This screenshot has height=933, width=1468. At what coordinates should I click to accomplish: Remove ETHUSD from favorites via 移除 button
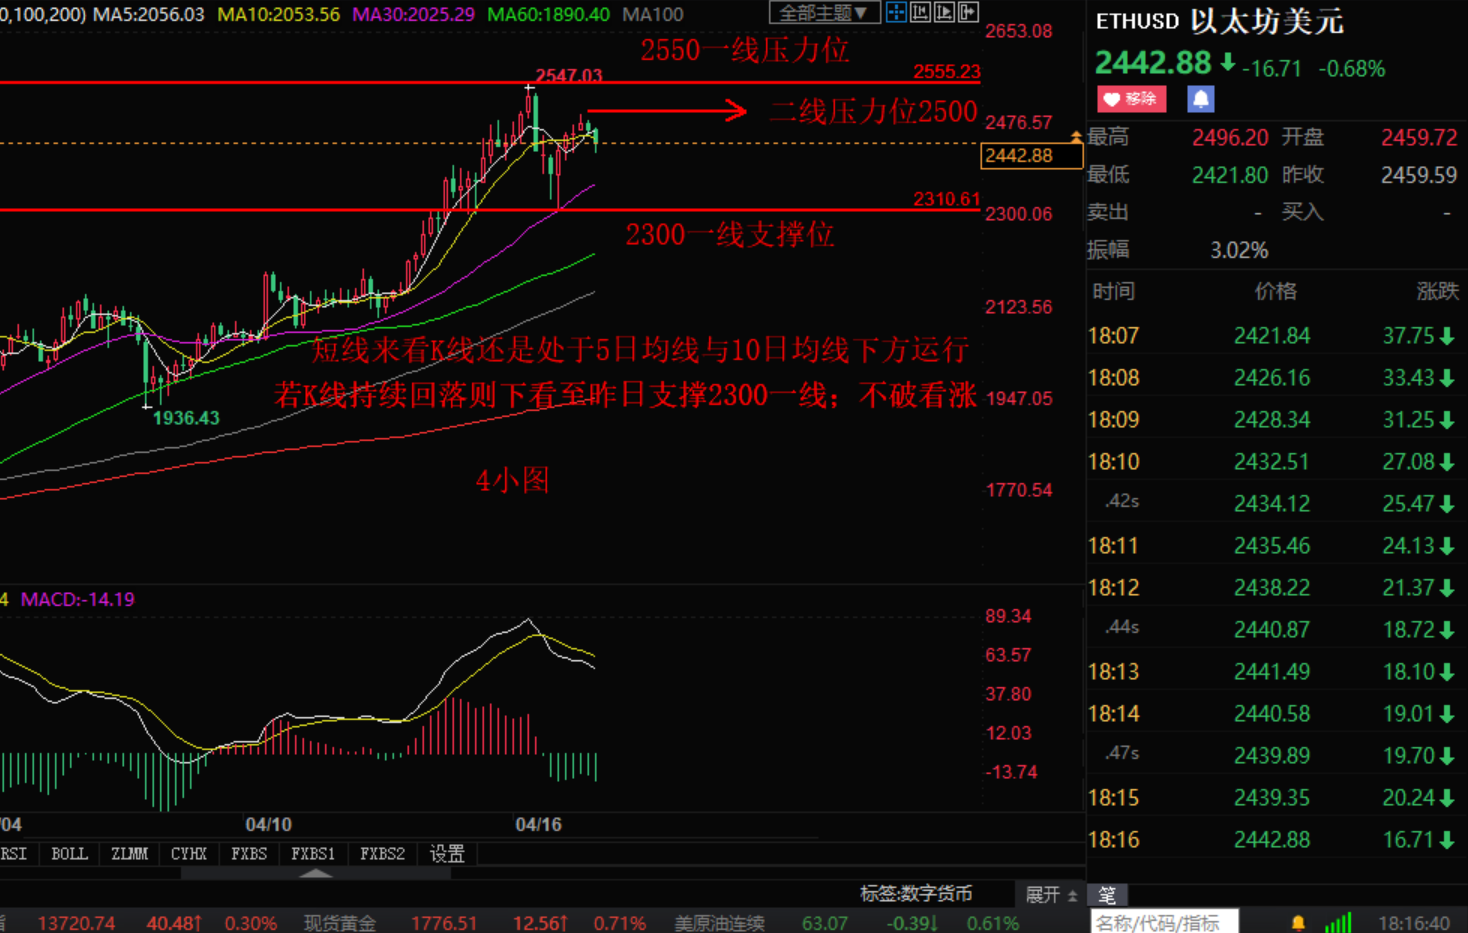(x=1131, y=99)
